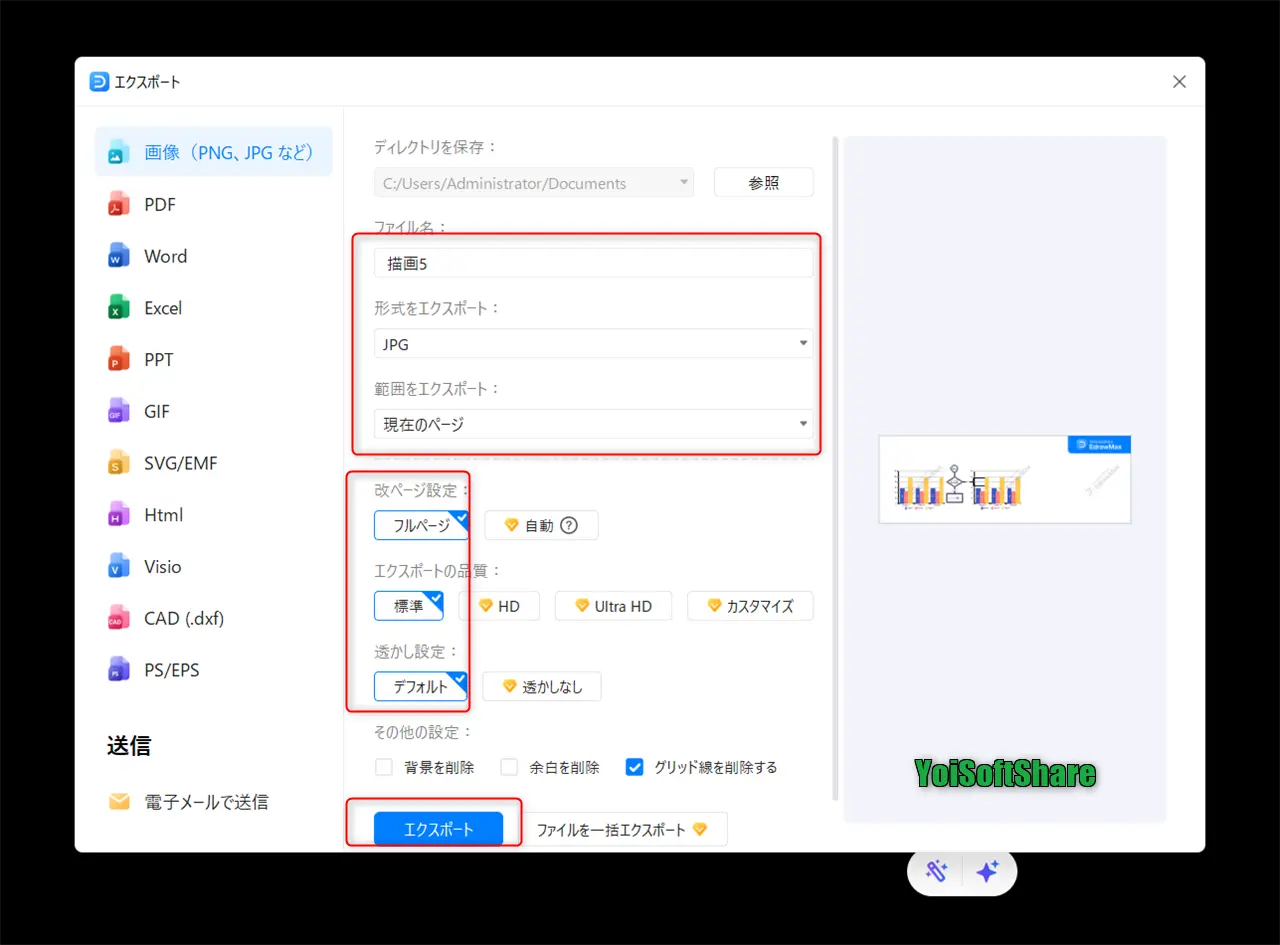Select HD export quality

click(x=499, y=606)
